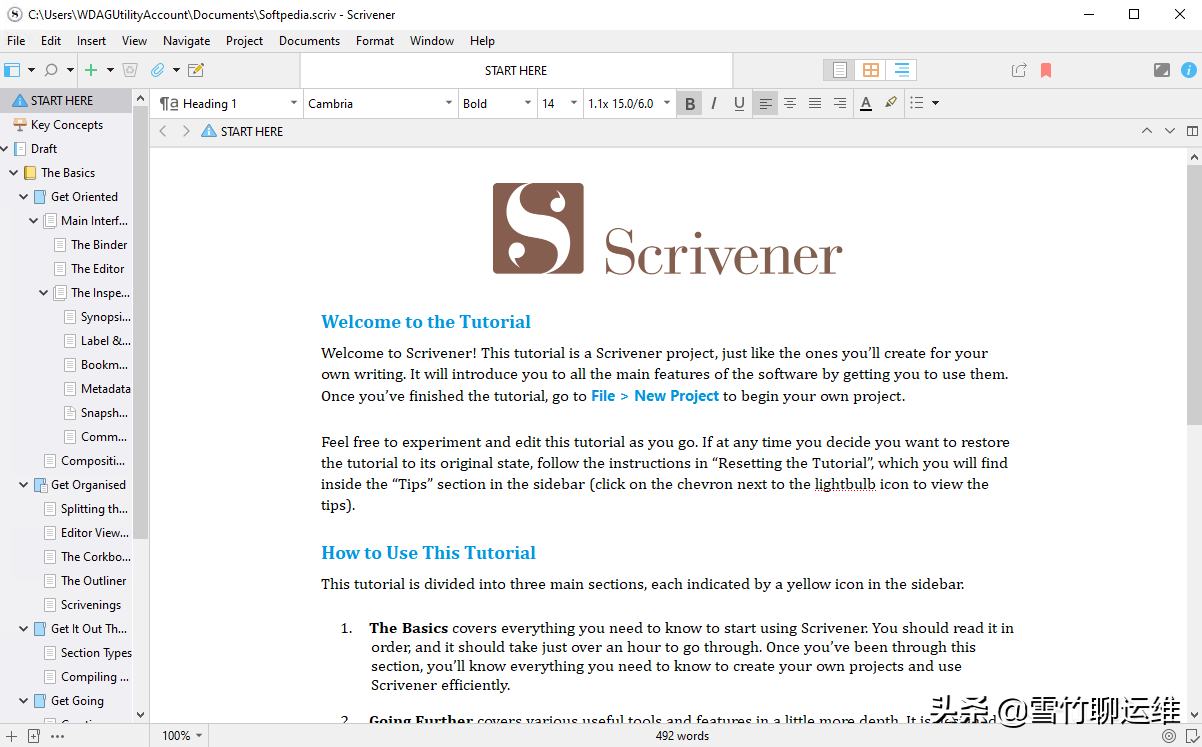The image size is (1202, 747).
Task: Select Key Concepts in binder
Action: coord(67,125)
